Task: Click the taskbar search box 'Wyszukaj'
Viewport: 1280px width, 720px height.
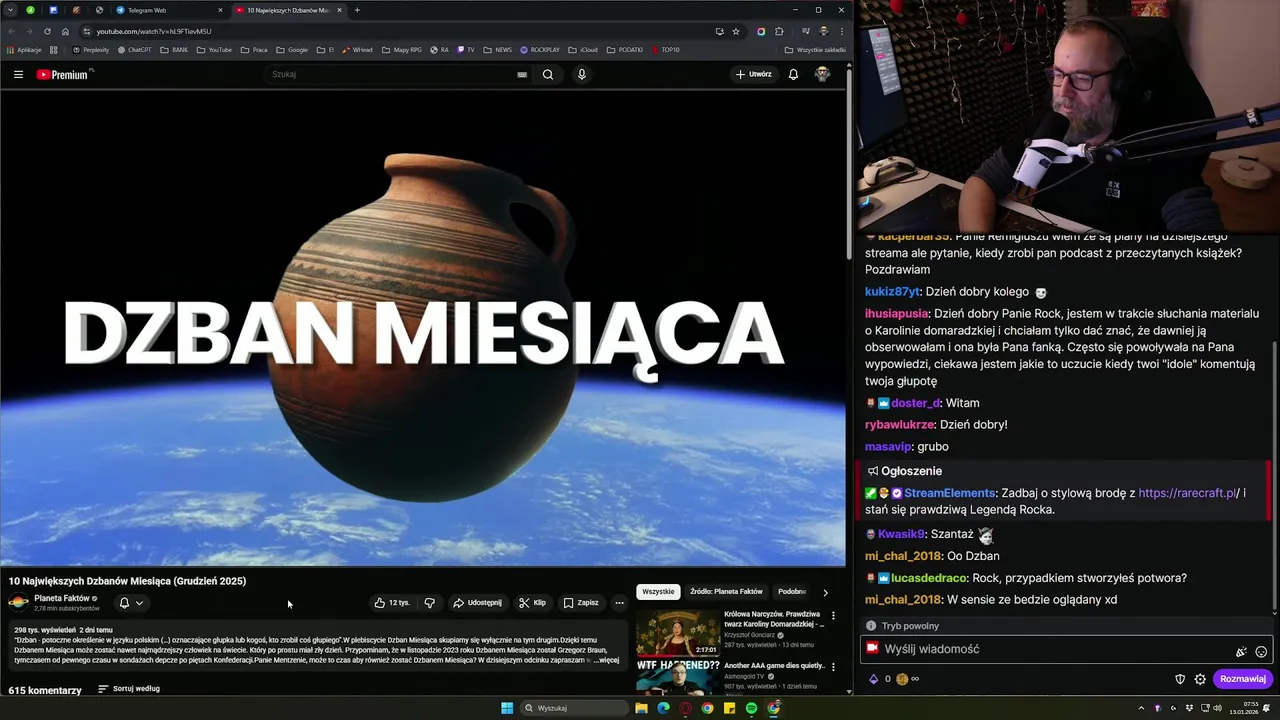Action: [x=575, y=708]
